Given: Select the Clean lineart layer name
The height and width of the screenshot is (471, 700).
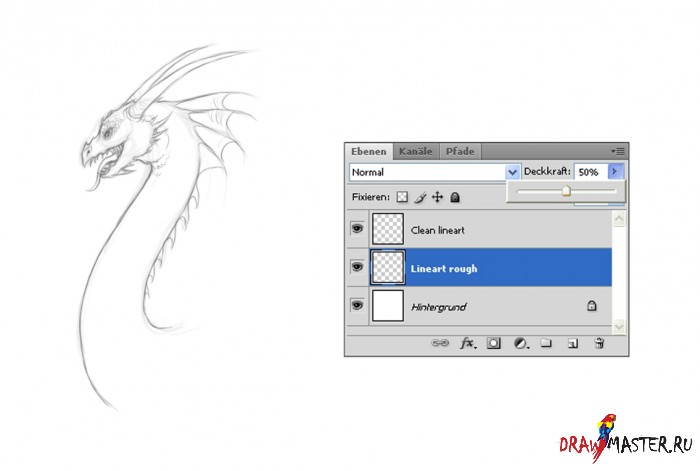Looking at the screenshot, I should click(x=438, y=230).
